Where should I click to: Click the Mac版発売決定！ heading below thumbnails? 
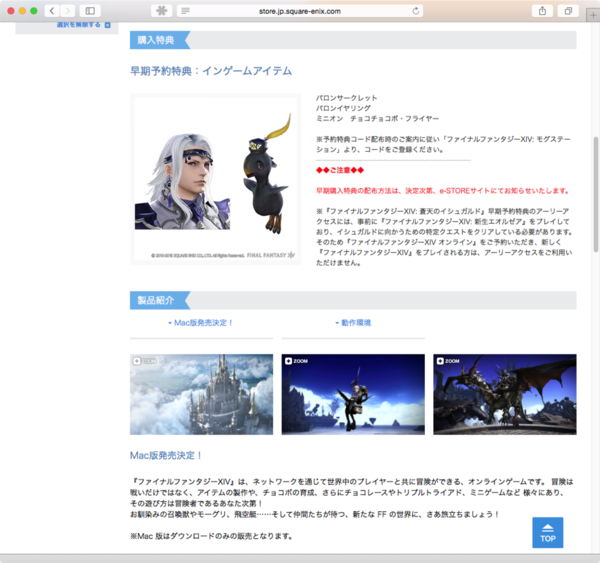pos(166,455)
